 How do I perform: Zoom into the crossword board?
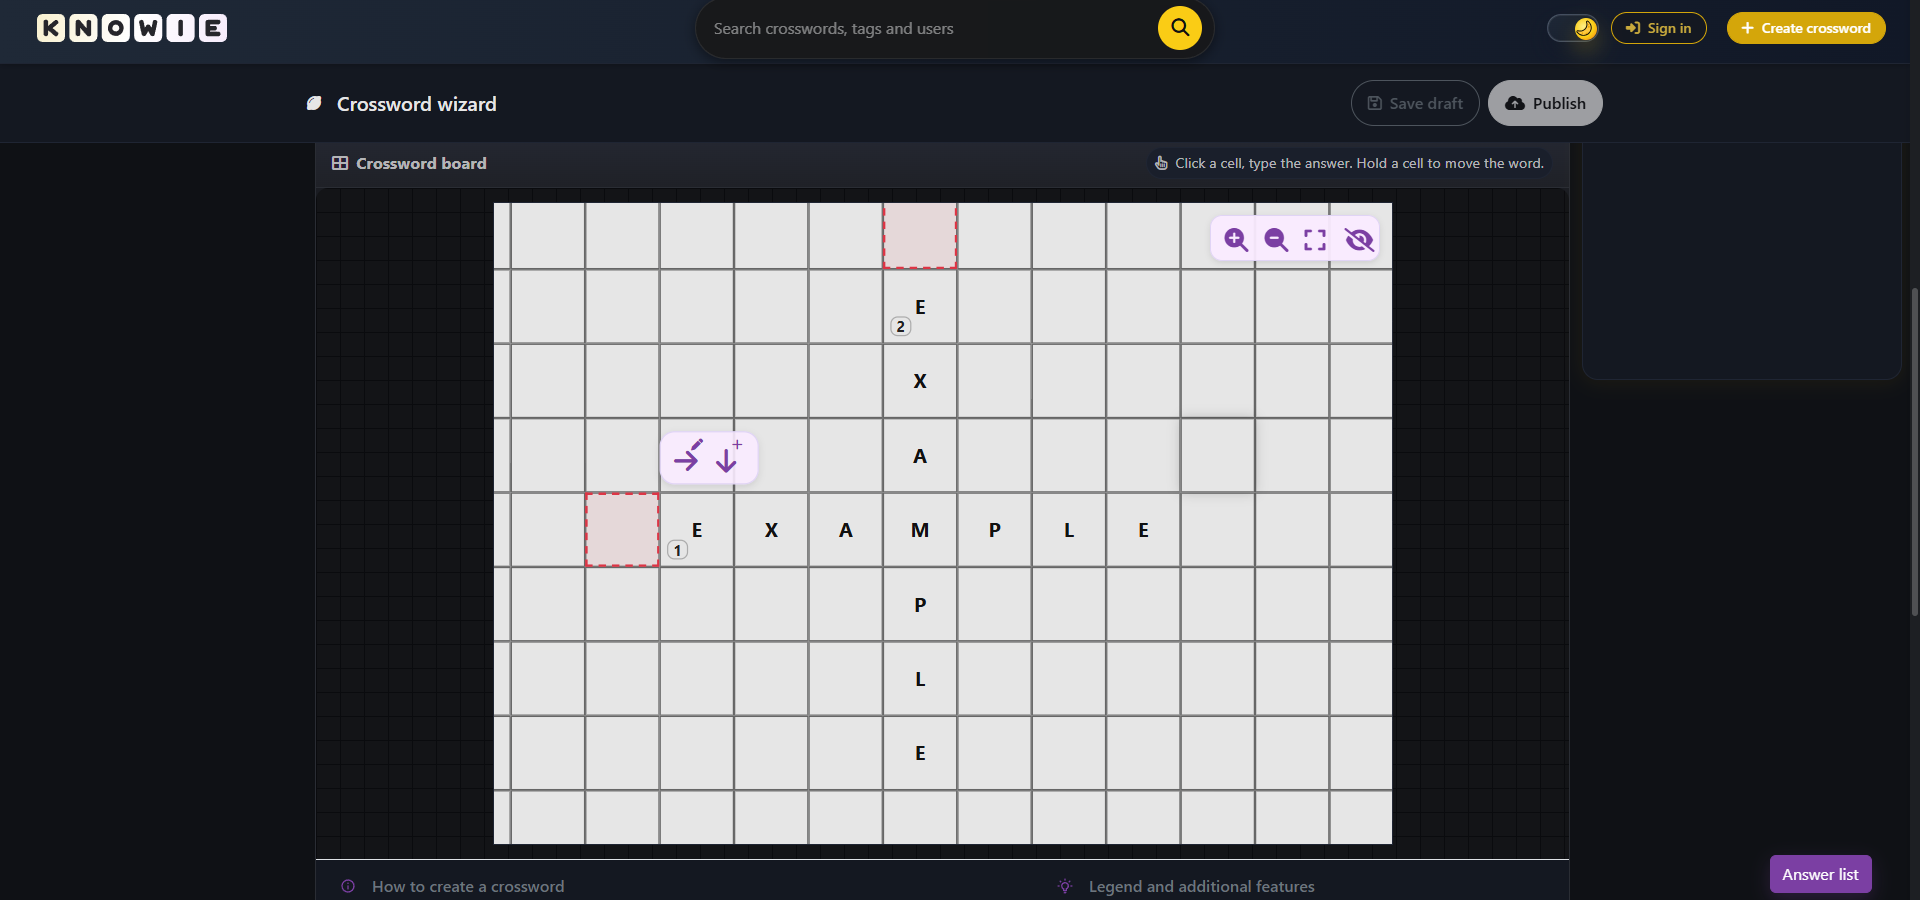pyautogui.click(x=1235, y=240)
